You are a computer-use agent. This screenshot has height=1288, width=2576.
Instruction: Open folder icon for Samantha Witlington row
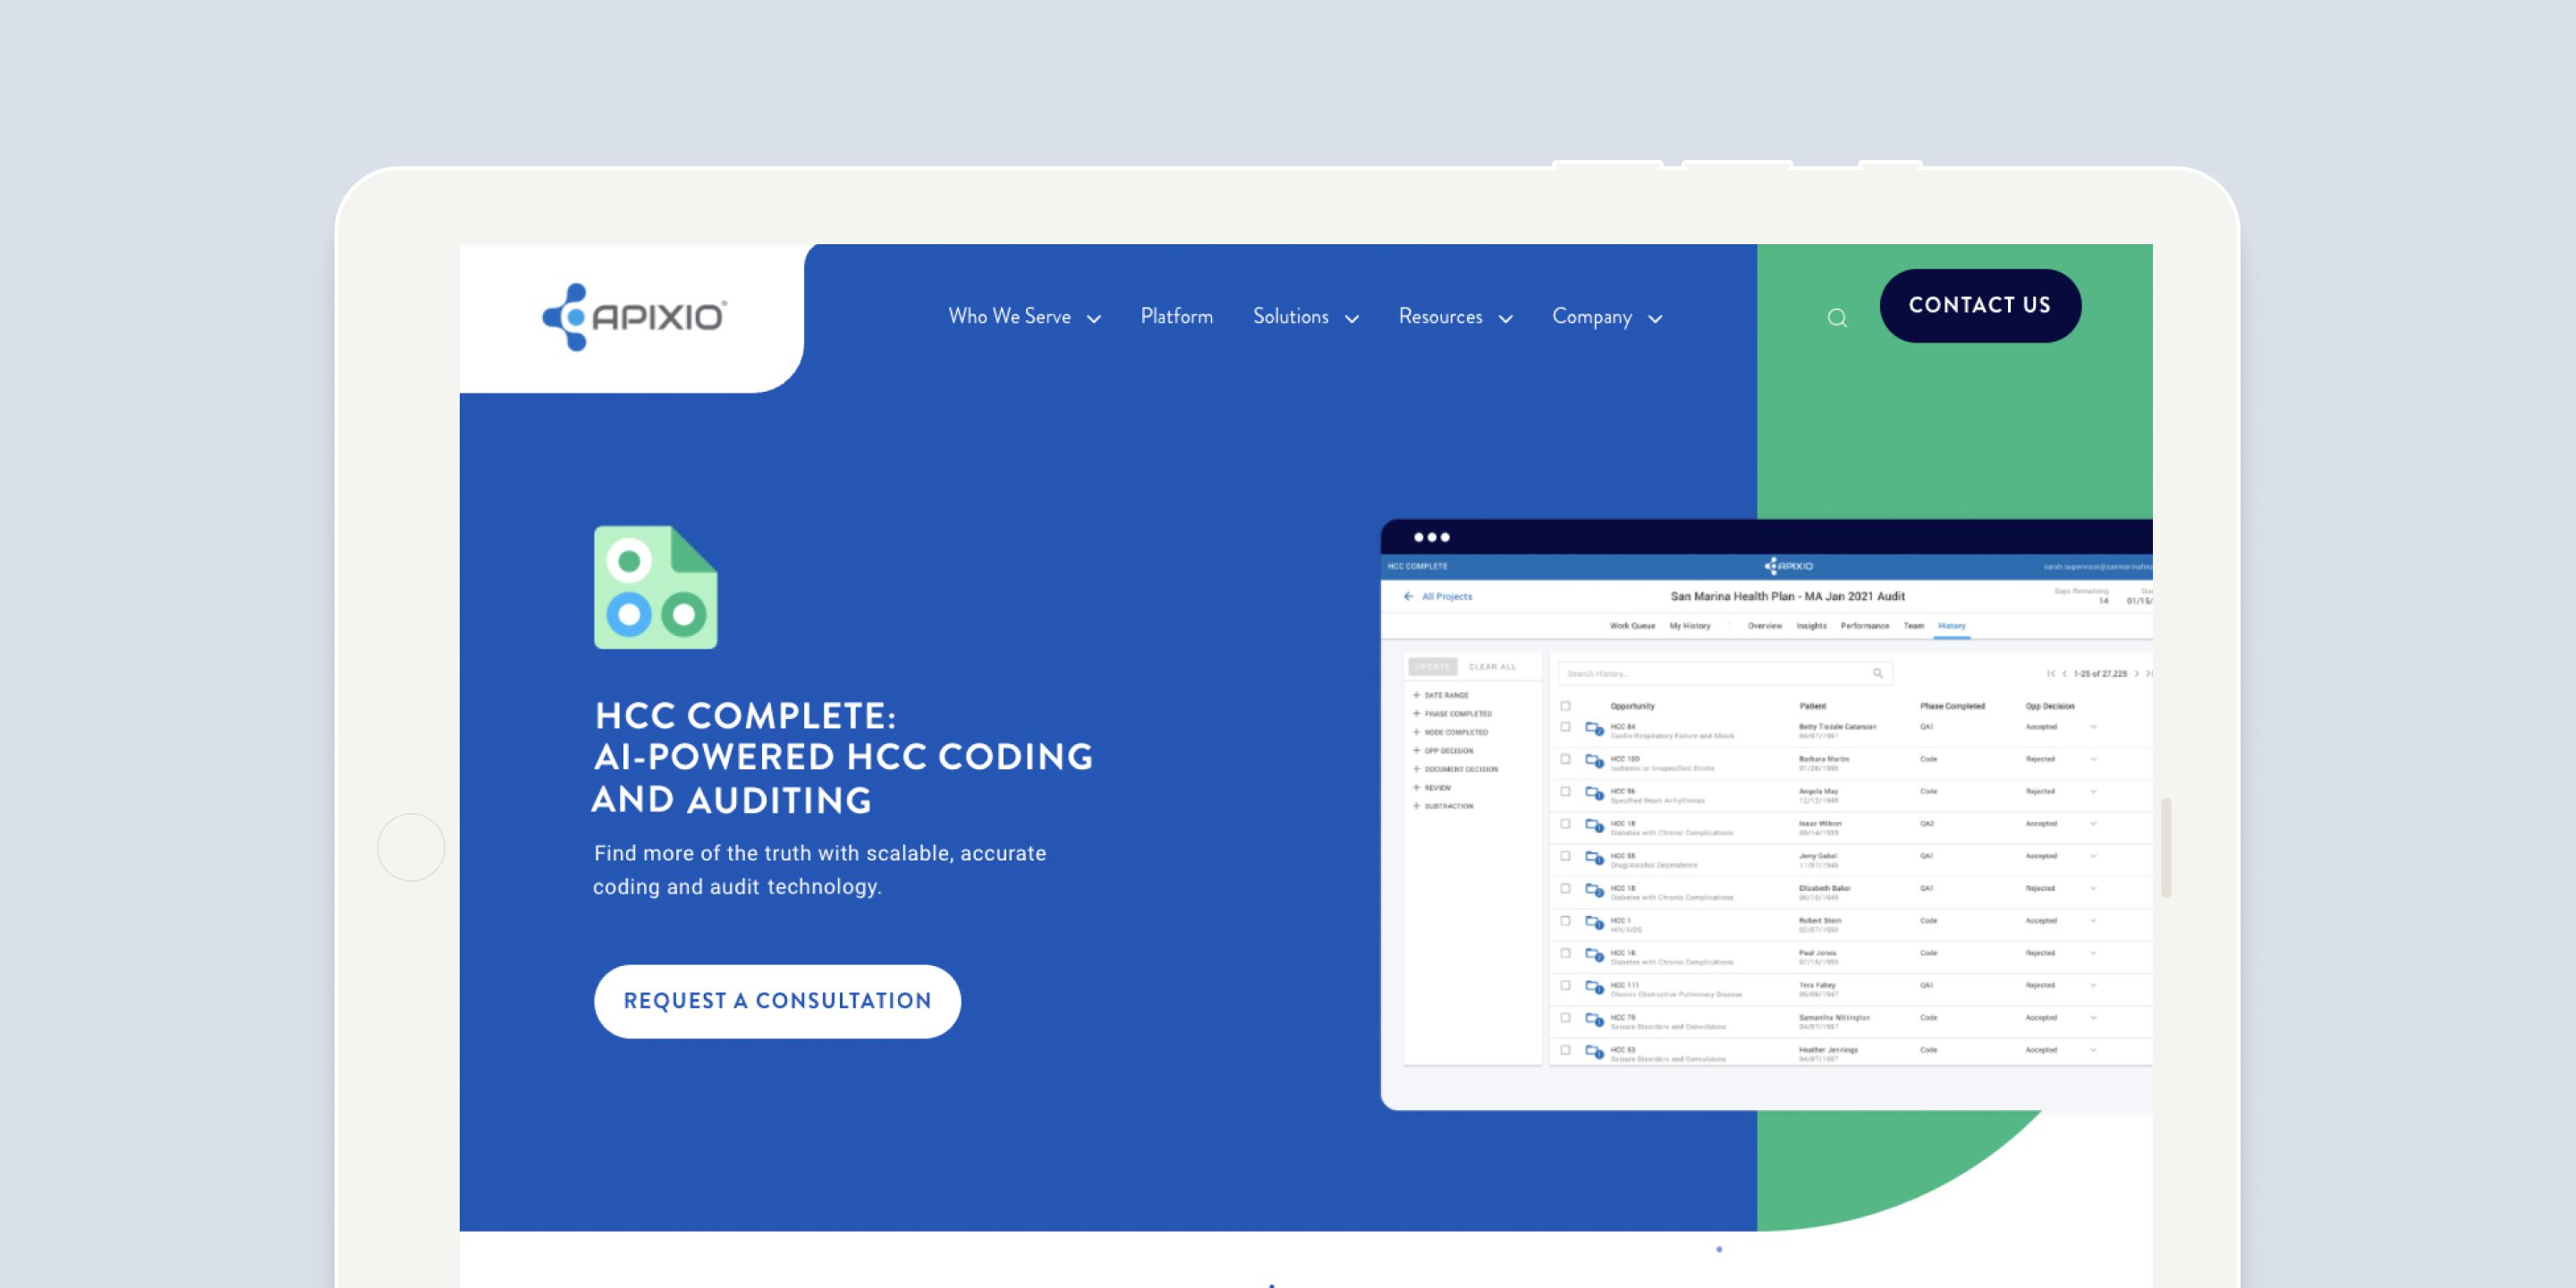tap(1594, 1020)
